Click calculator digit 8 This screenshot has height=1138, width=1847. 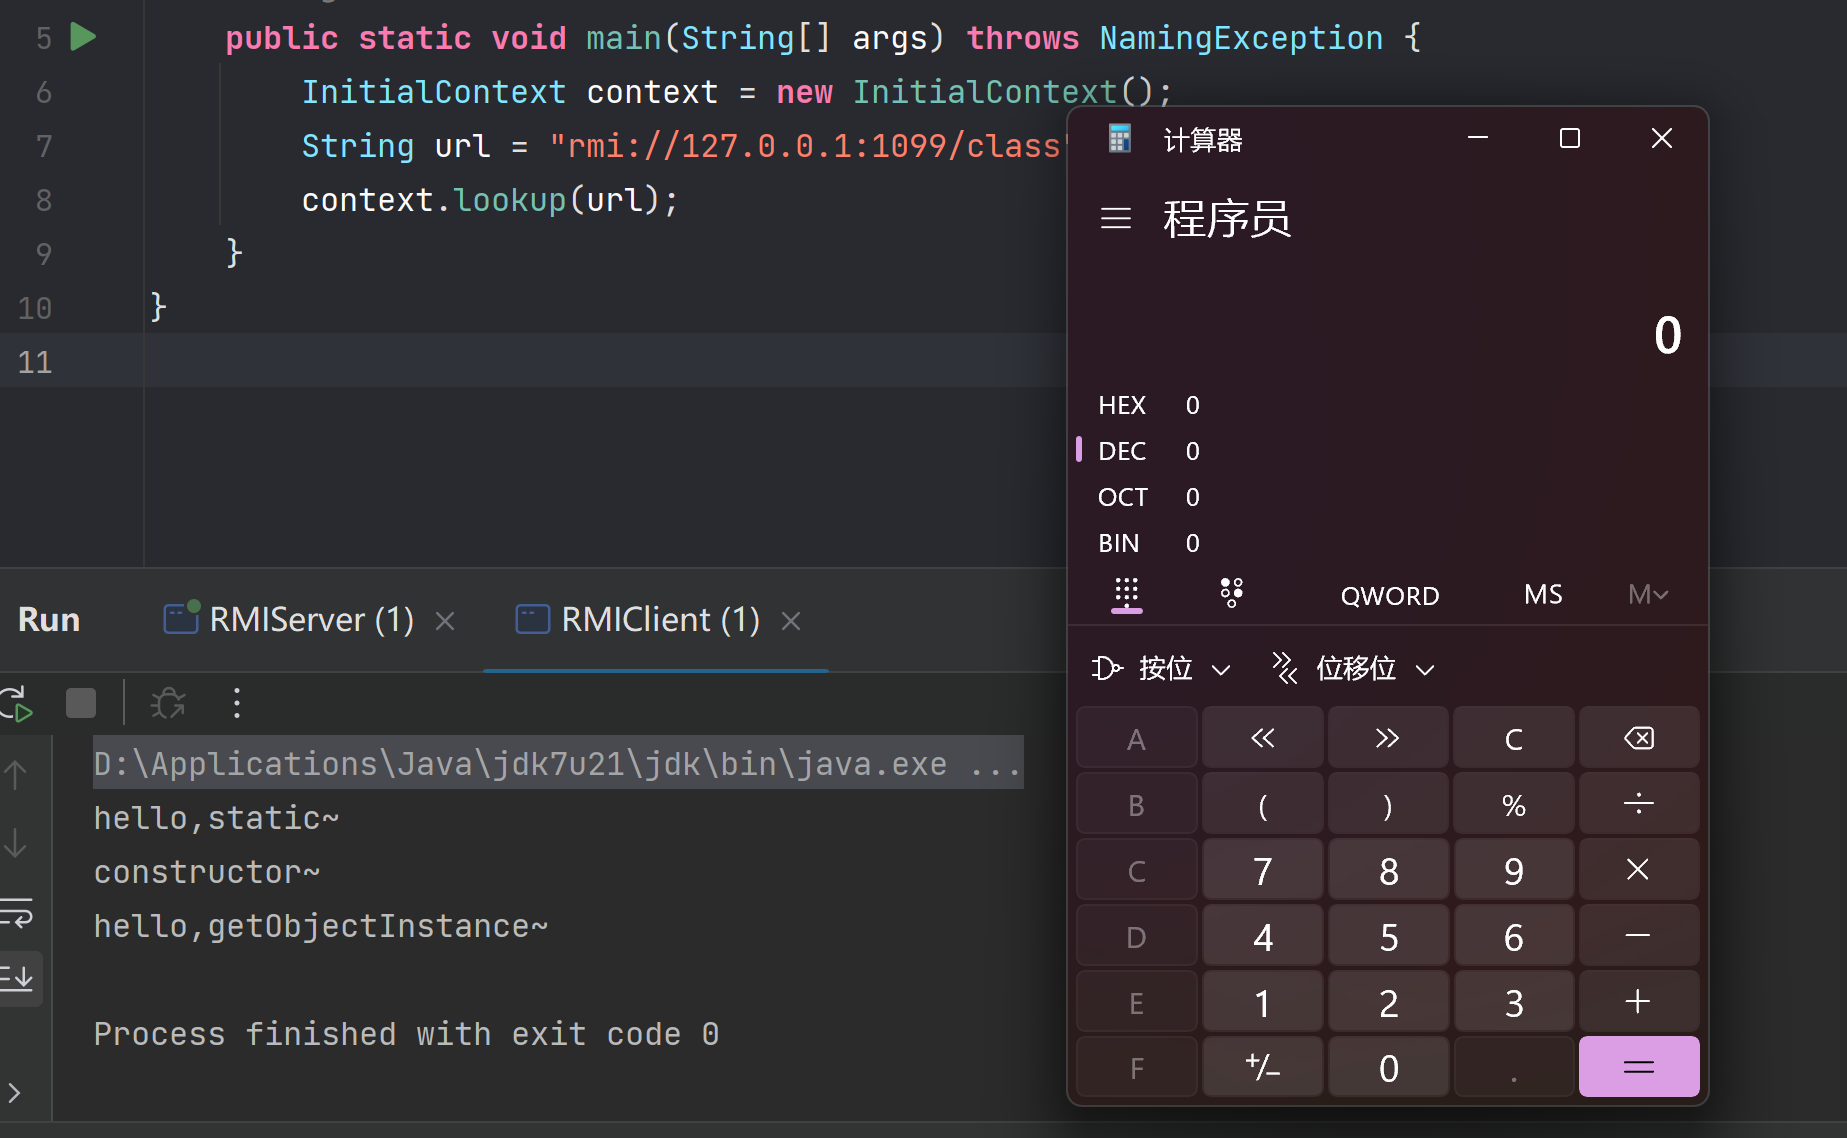pos(1388,870)
